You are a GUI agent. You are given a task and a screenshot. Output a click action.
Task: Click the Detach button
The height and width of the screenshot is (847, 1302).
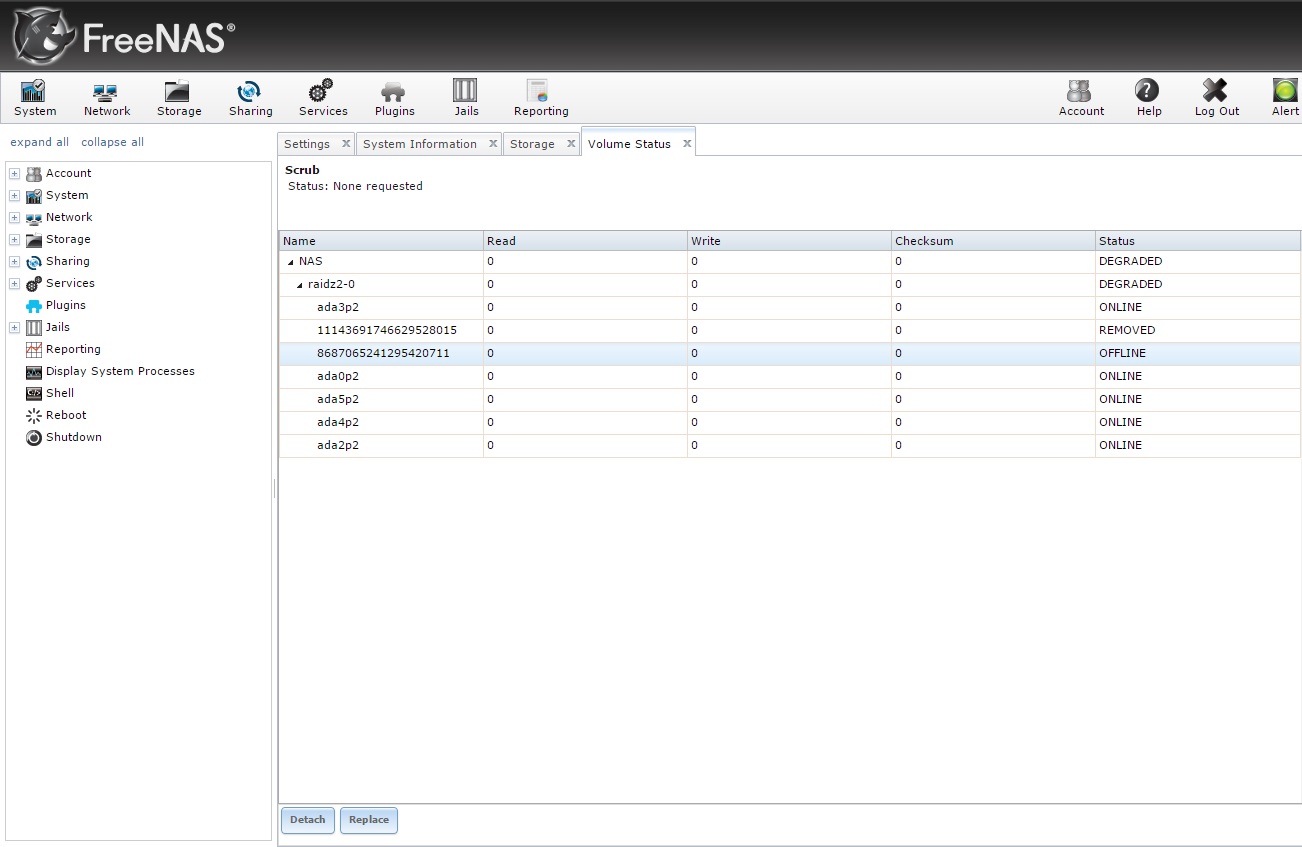(x=308, y=820)
